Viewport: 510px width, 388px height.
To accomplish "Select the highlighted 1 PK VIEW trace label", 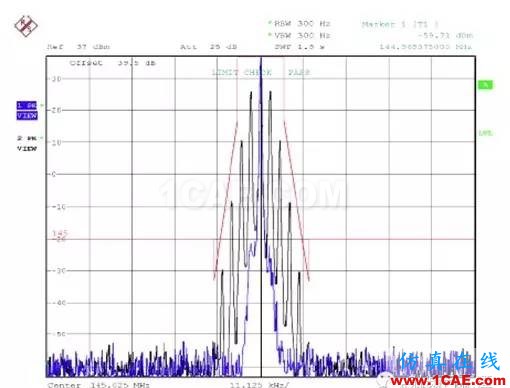I will (x=27, y=111).
